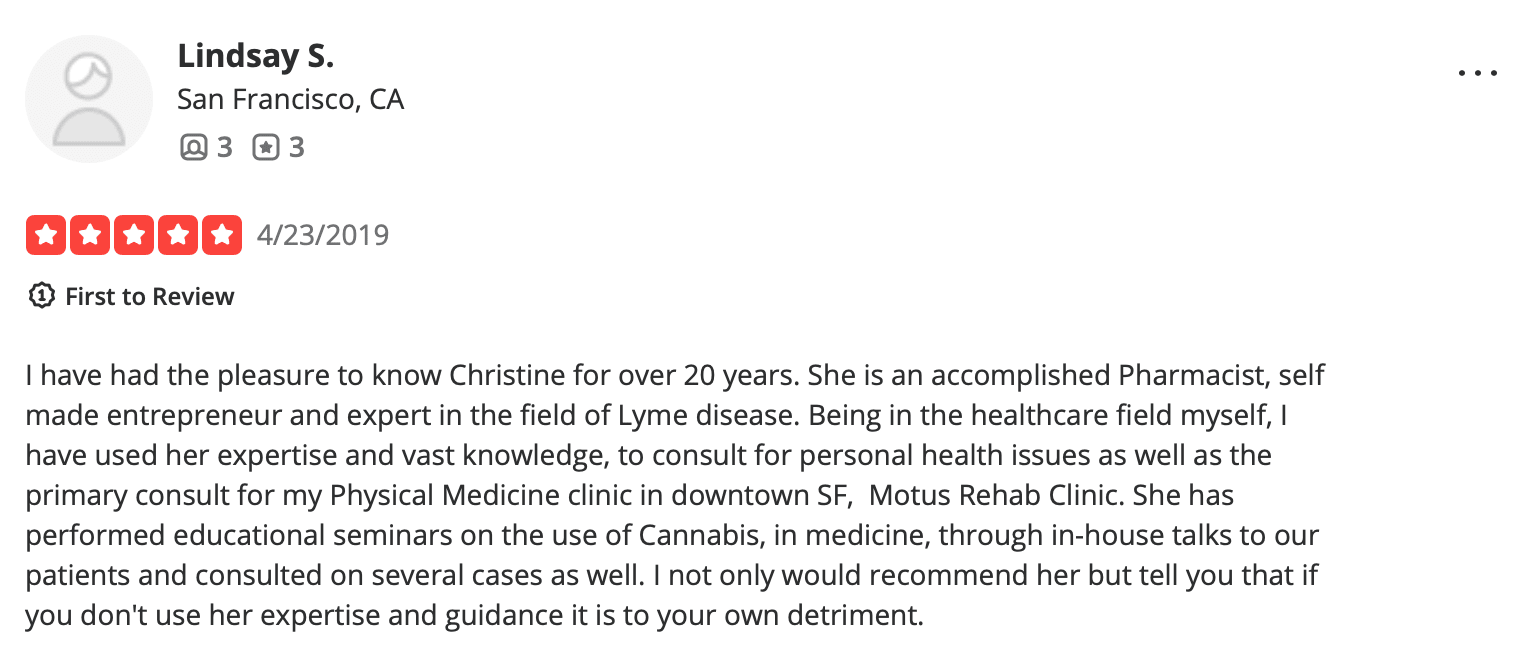This screenshot has width=1523, height=661.
Task: Click the San Francisco, CA location text
Action: pos(291,100)
